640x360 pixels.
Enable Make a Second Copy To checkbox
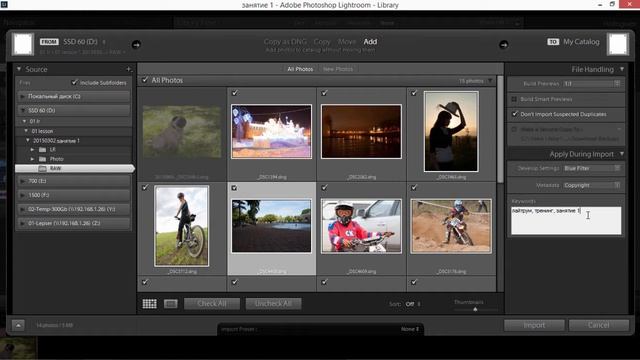pyautogui.click(x=514, y=129)
